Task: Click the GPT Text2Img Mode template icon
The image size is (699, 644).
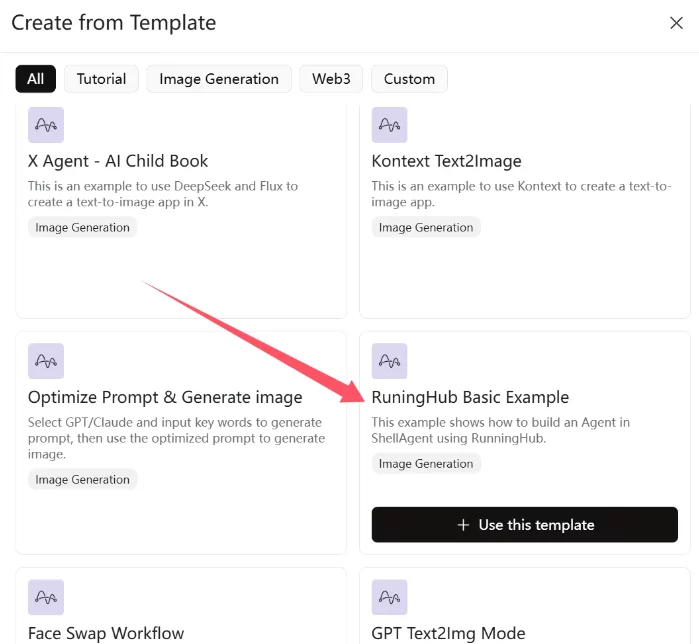Action: coord(389,597)
